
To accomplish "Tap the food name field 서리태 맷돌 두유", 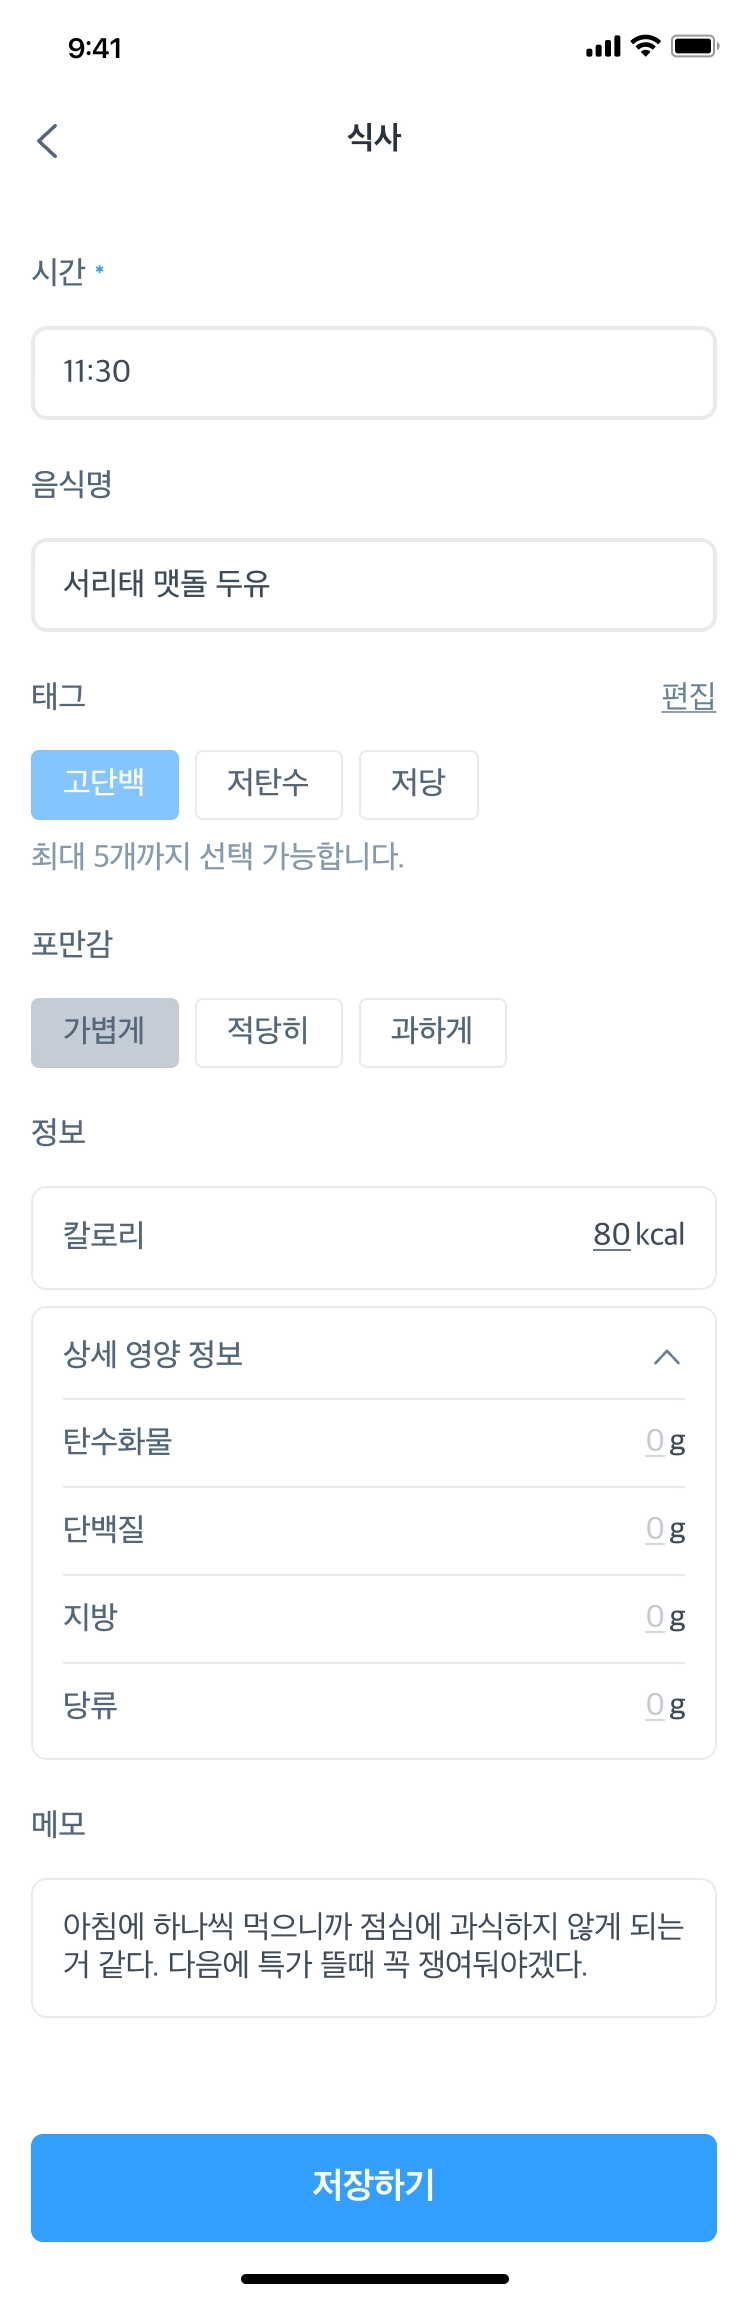I will click(374, 585).
